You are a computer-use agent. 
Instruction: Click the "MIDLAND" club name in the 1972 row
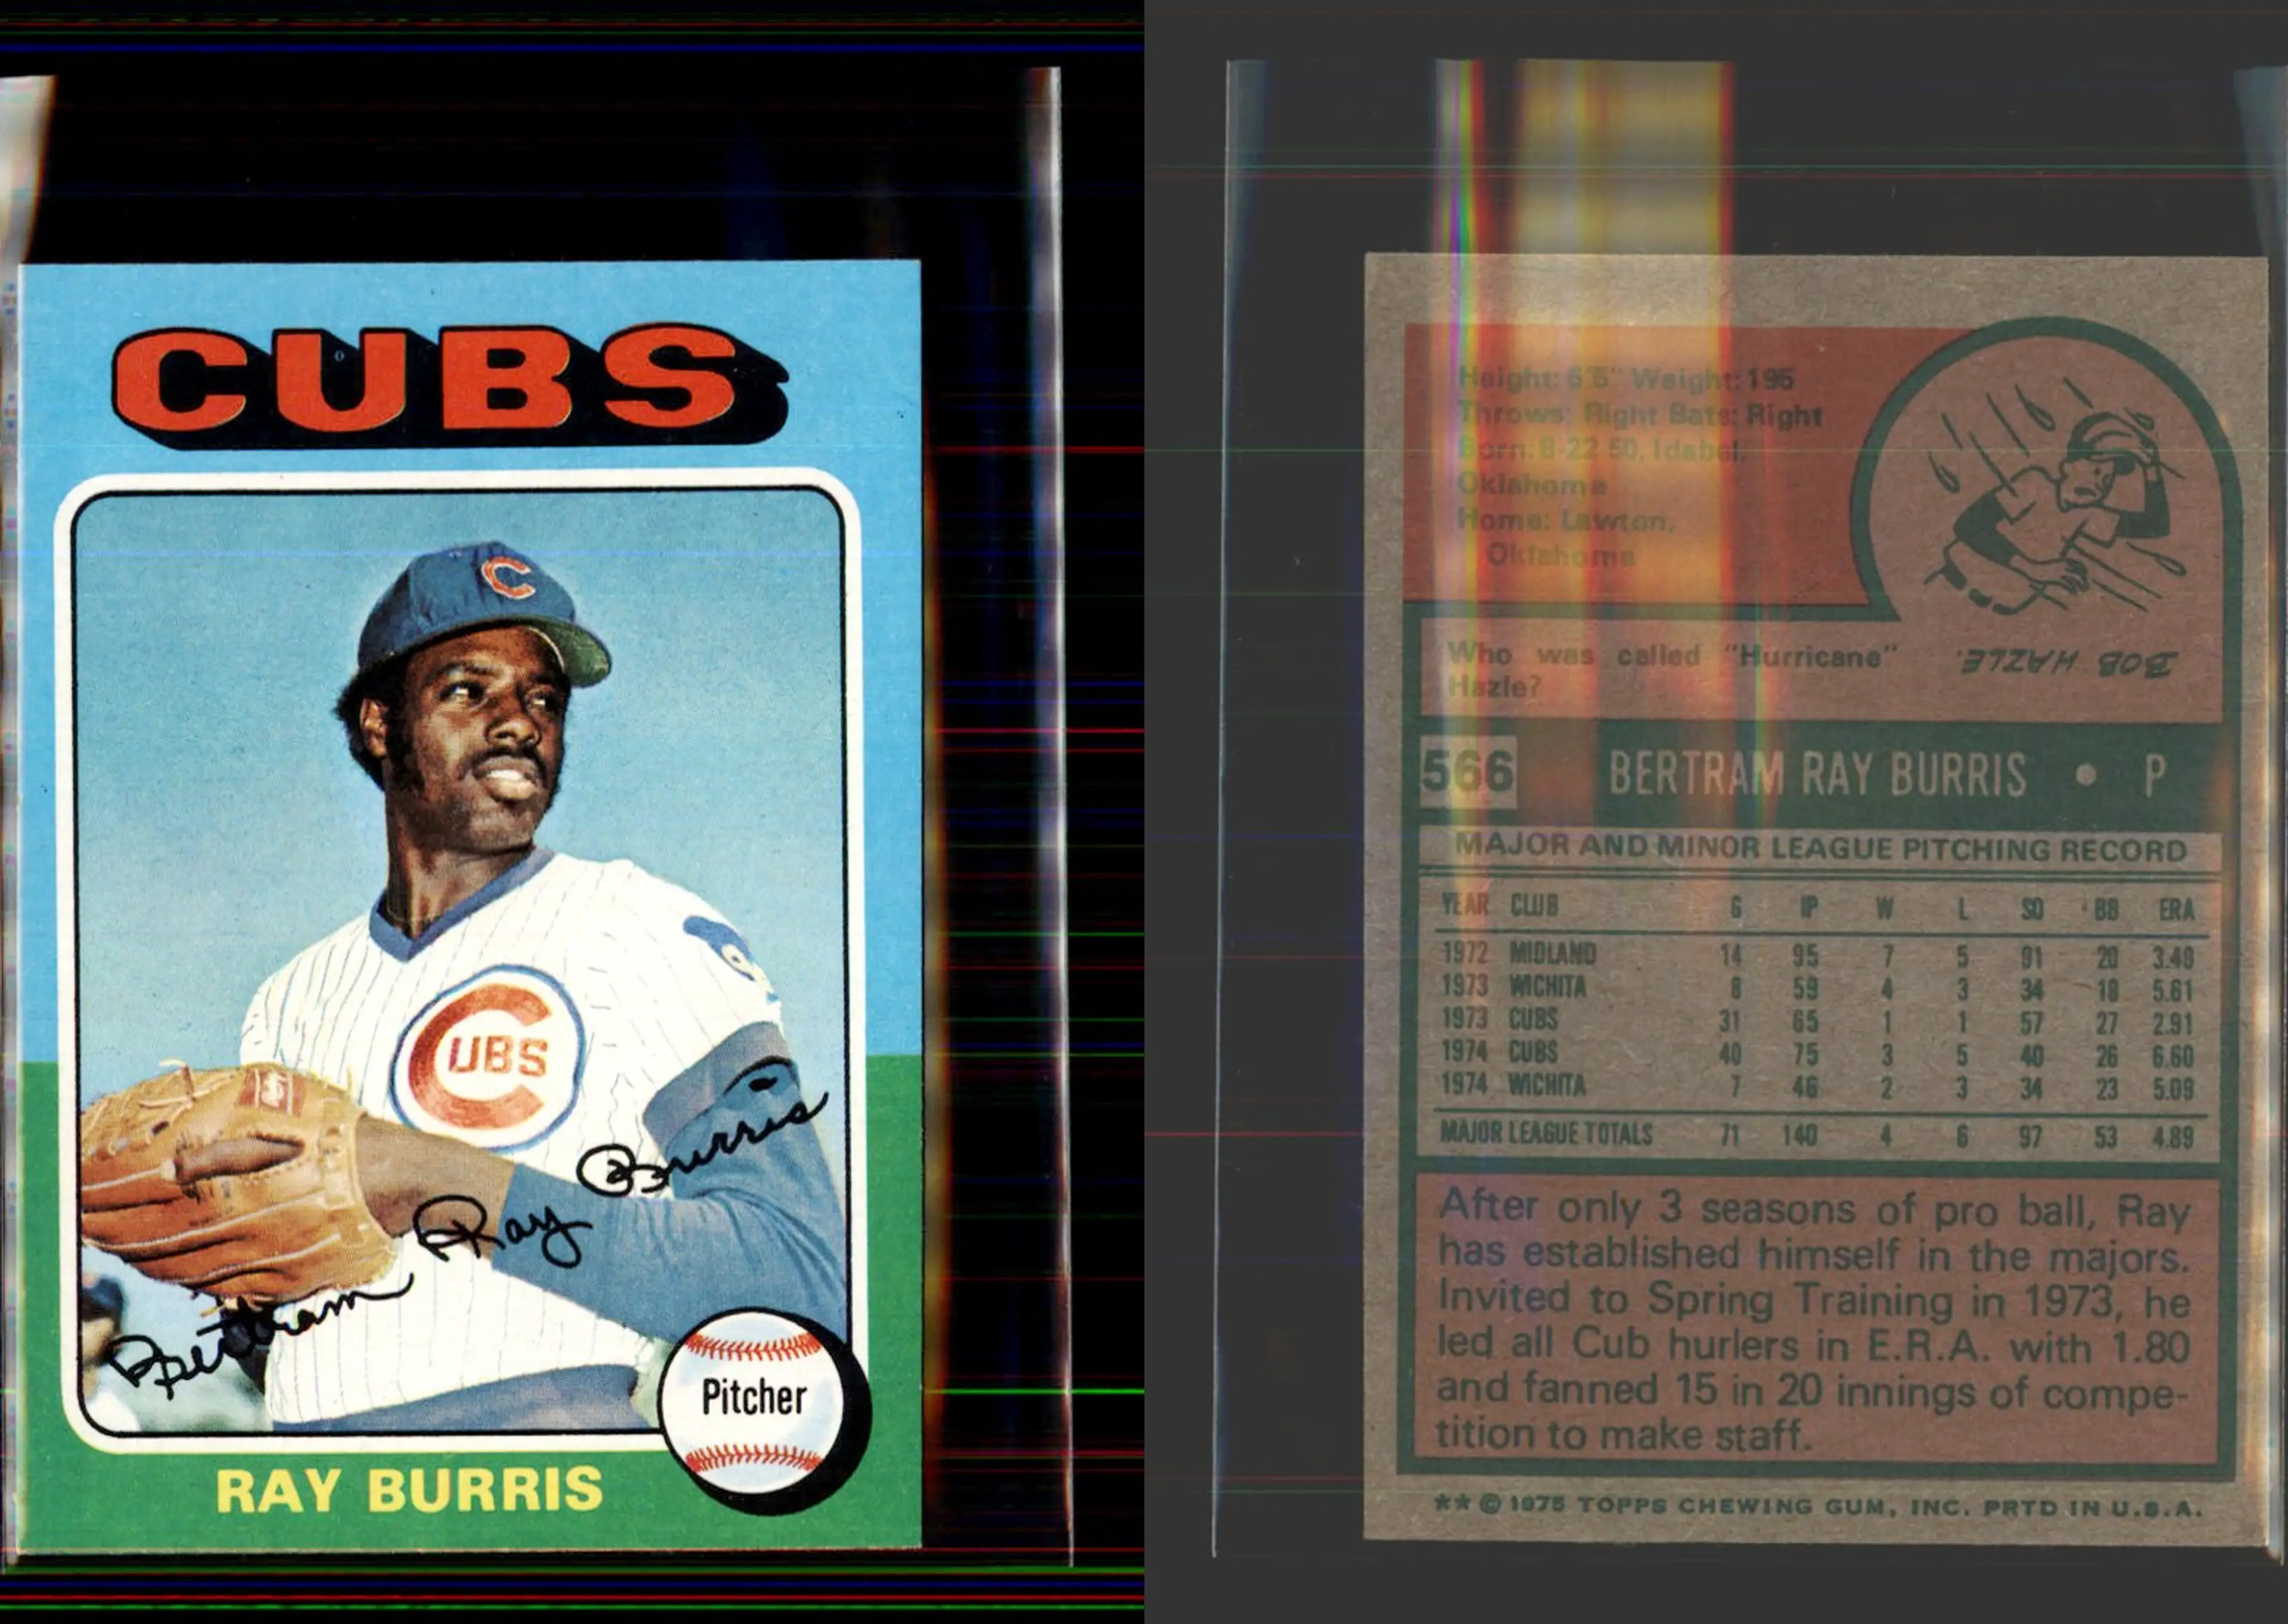(1552, 954)
